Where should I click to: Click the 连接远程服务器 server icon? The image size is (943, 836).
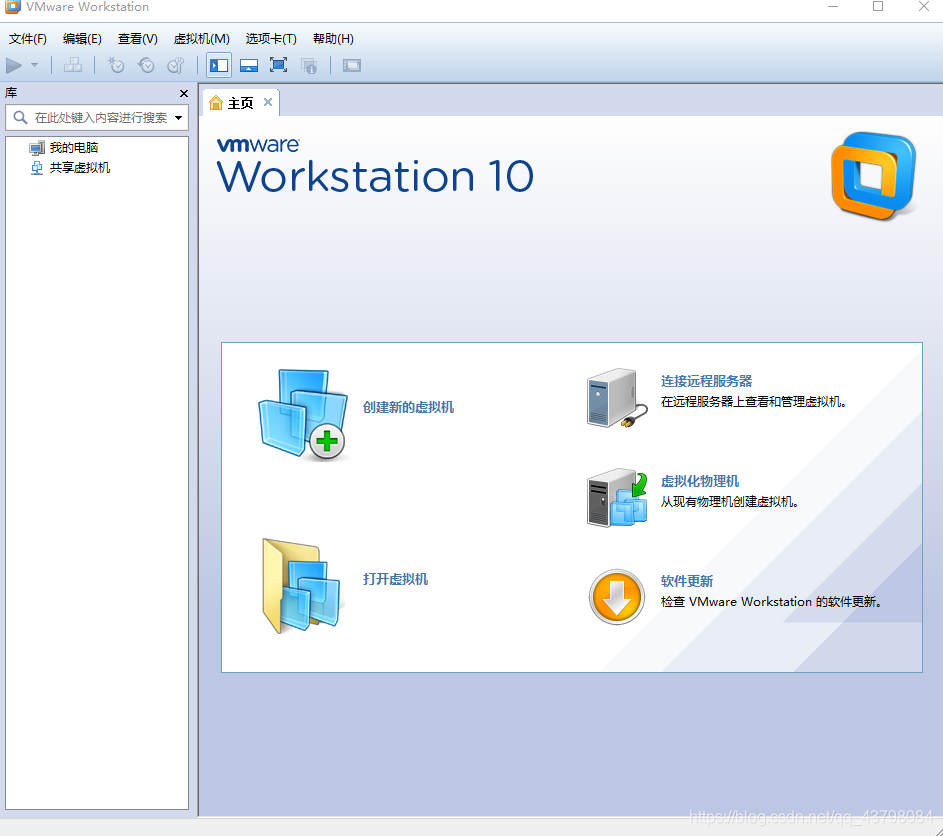617,398
